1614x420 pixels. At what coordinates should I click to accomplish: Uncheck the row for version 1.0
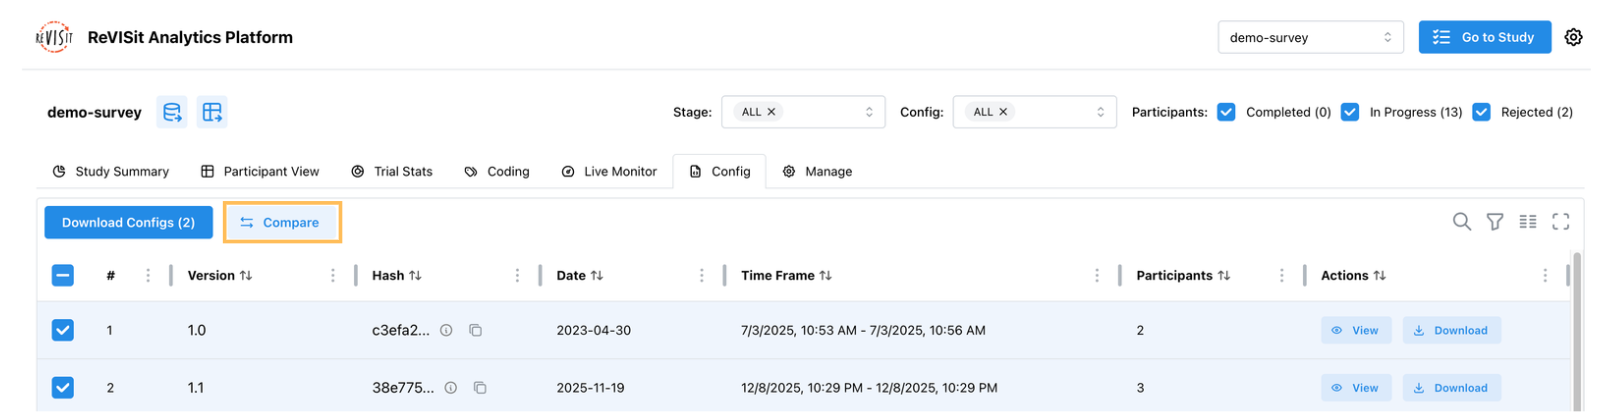(62, 330)
